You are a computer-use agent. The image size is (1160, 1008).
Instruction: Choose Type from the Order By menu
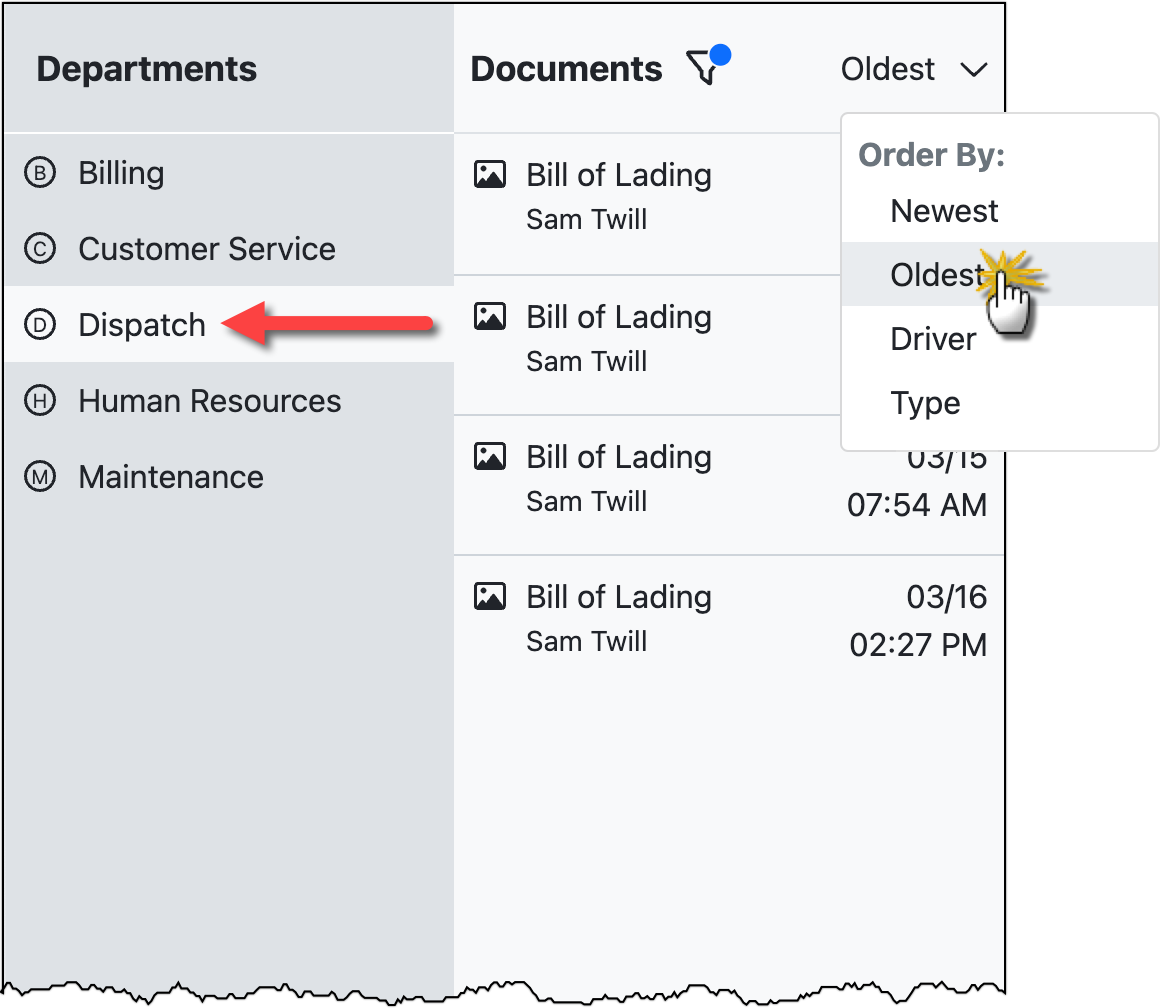925,403
